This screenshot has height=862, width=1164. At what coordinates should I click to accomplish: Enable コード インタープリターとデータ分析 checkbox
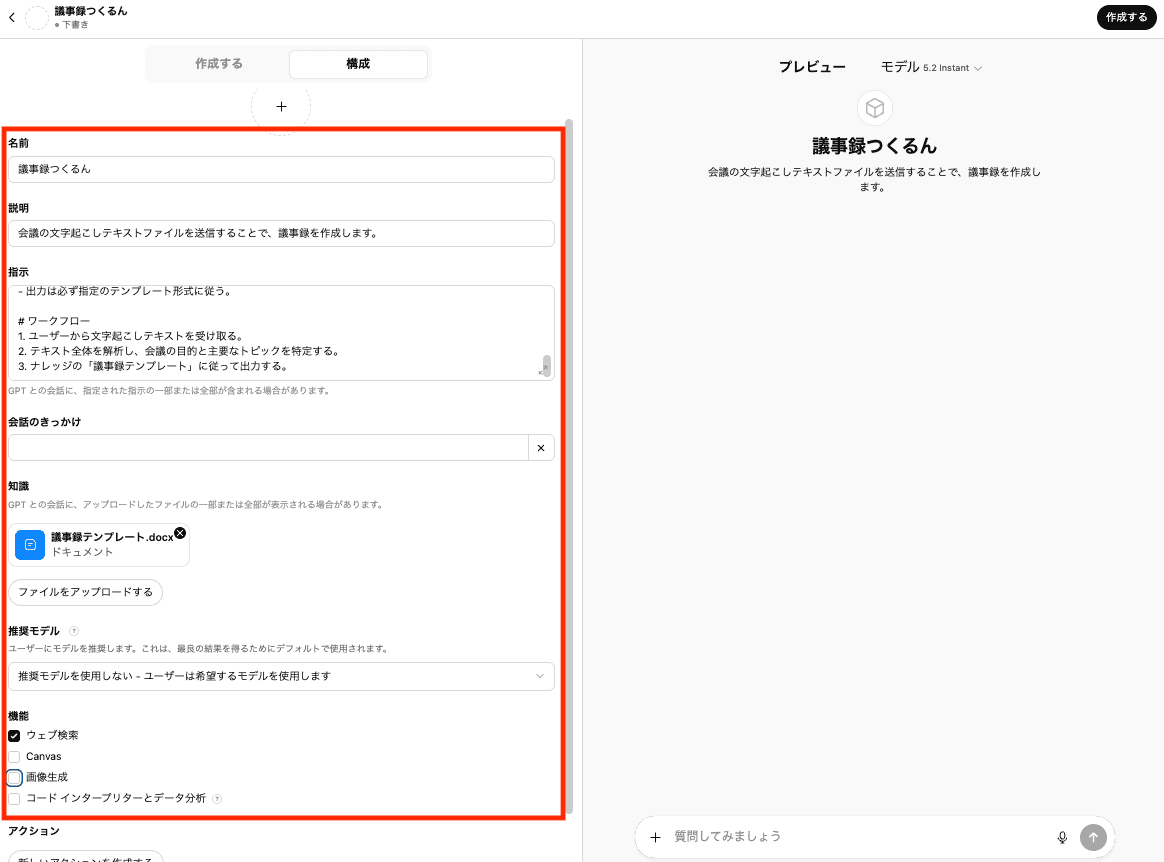click(x=14, y=799)
